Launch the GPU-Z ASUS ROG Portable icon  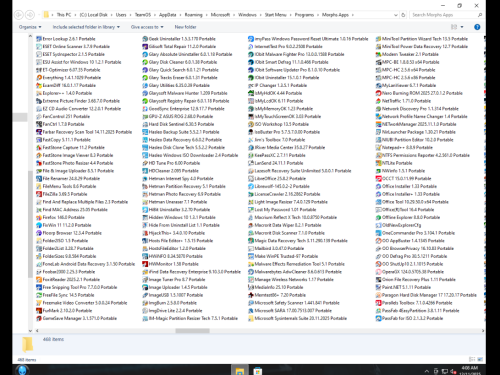pos(145,116)
